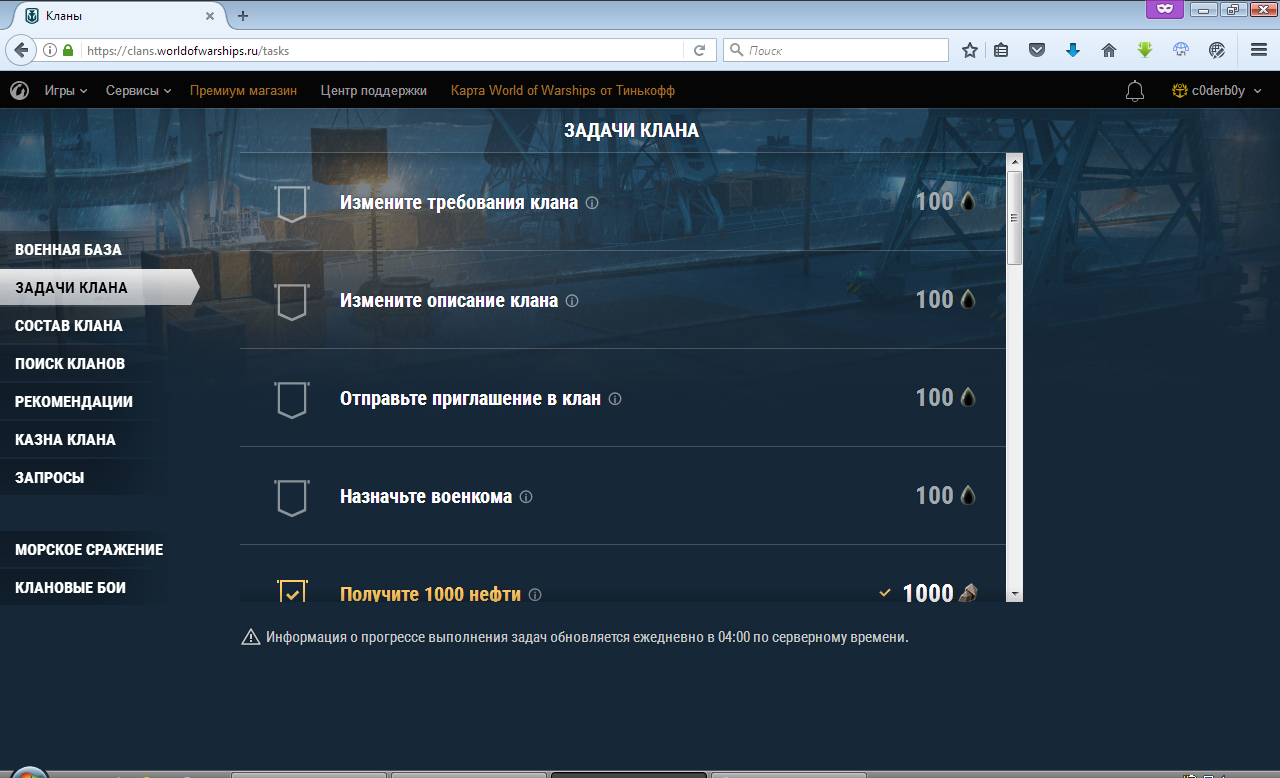The image size is (1280, 778).
Task: Click the Wargaming logo icon in top bar
Action: [x=19, y=91]
